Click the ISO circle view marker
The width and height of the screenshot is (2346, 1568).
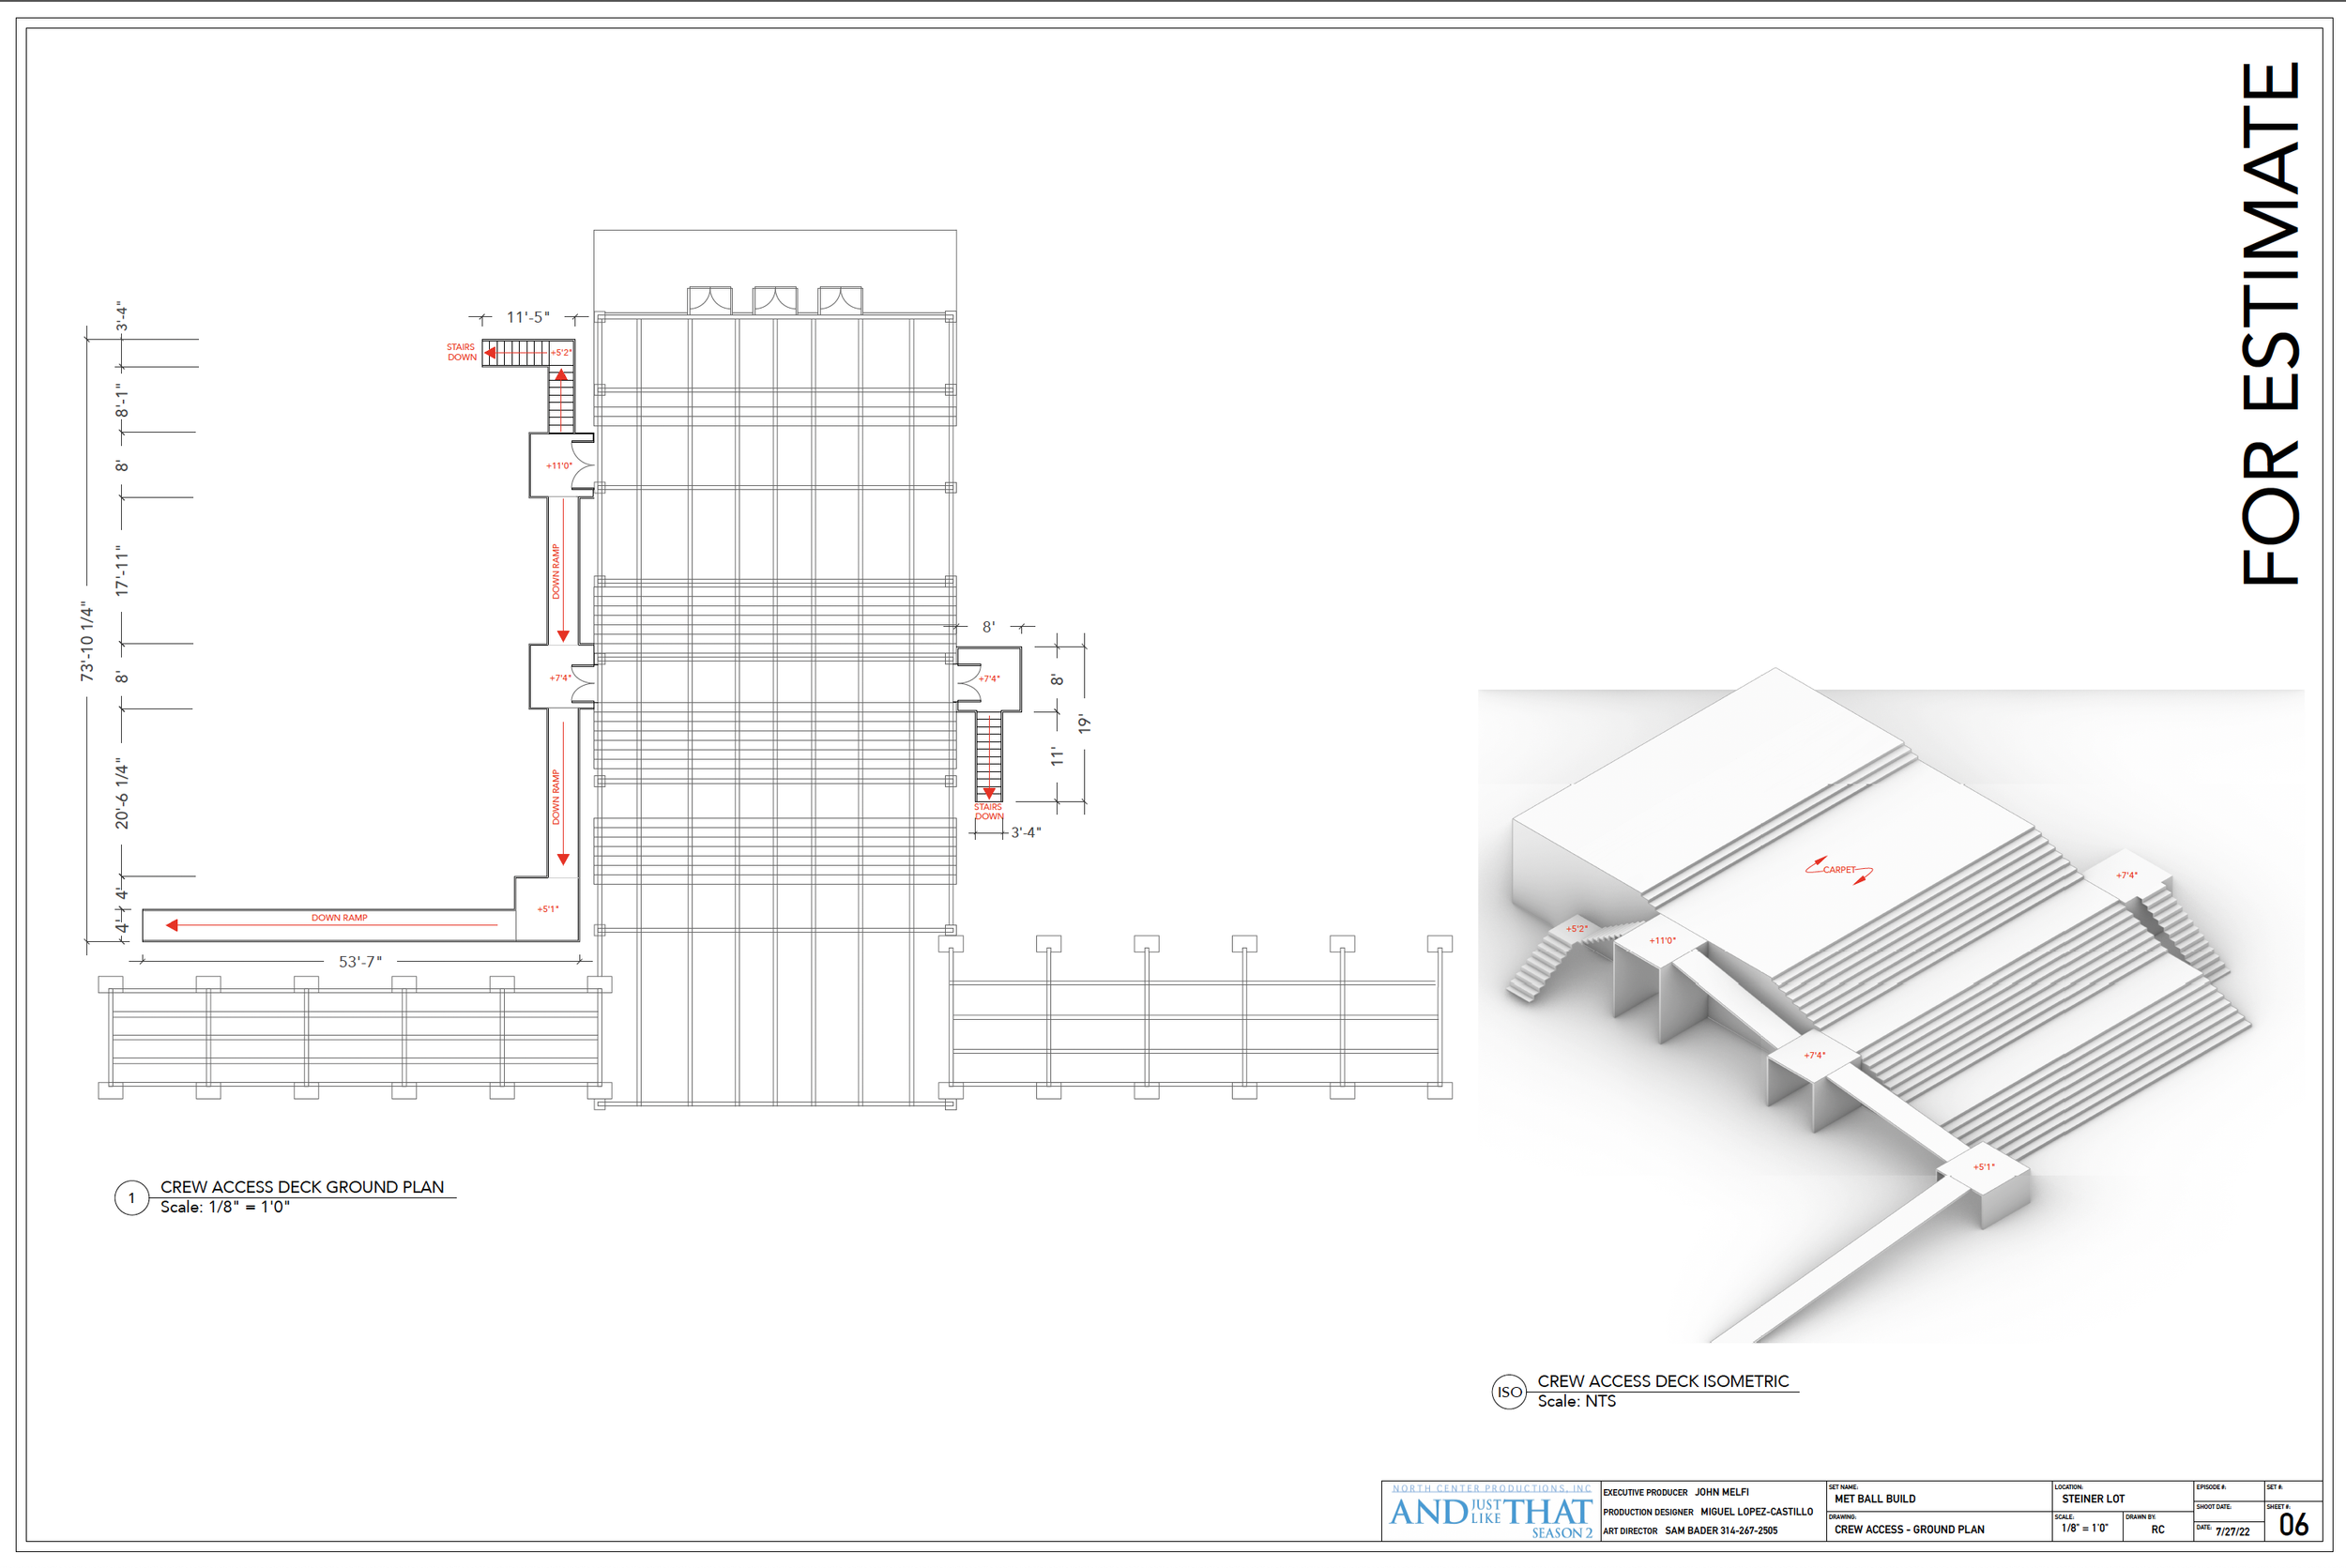click(x=1508, y=1392)
